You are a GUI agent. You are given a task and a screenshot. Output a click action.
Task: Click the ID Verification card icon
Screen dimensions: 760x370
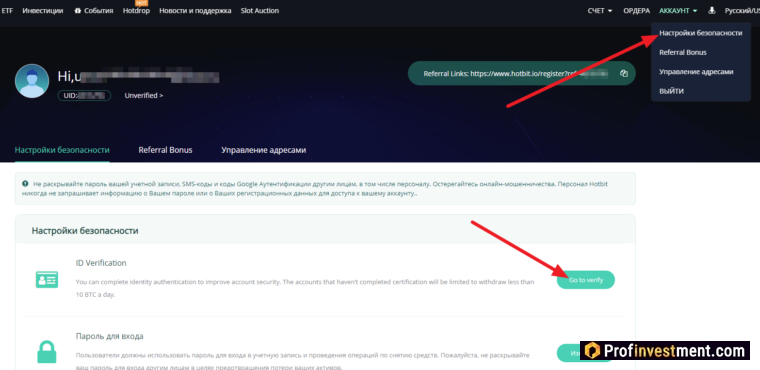(x=47, y=280)
